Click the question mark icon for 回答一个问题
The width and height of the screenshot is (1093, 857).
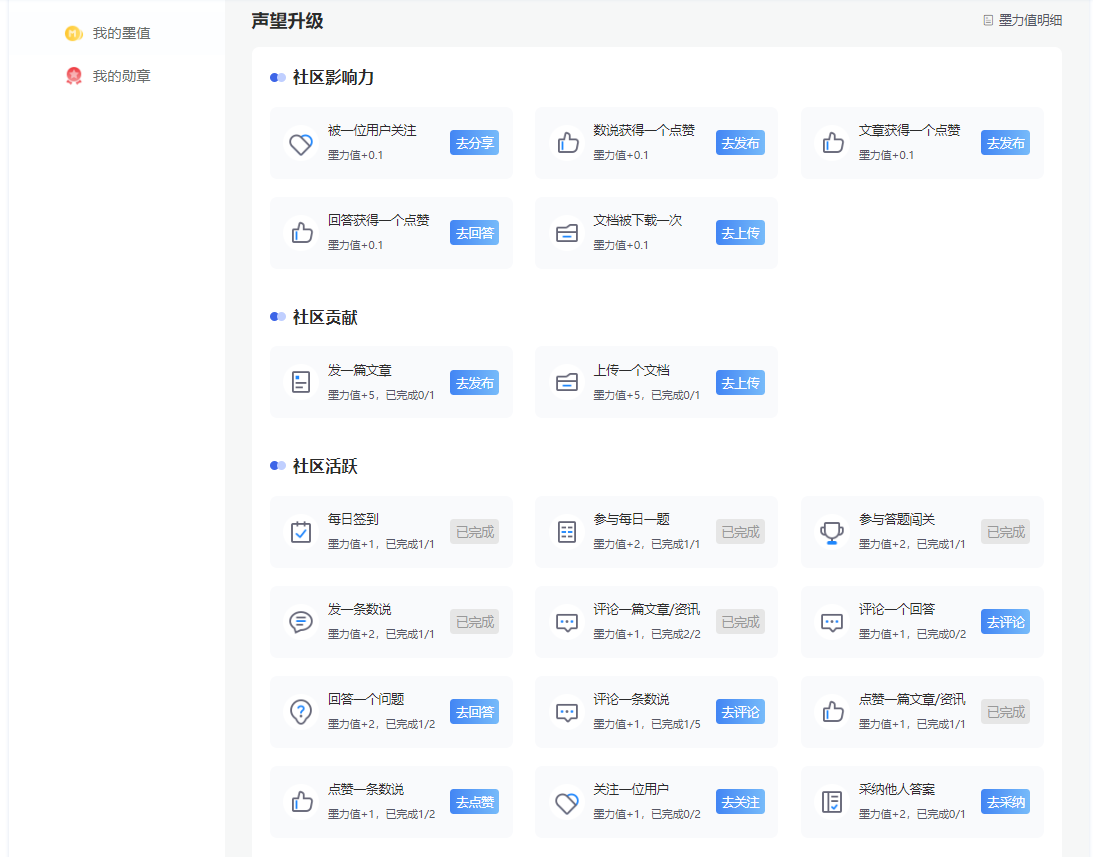click(301, 712)
